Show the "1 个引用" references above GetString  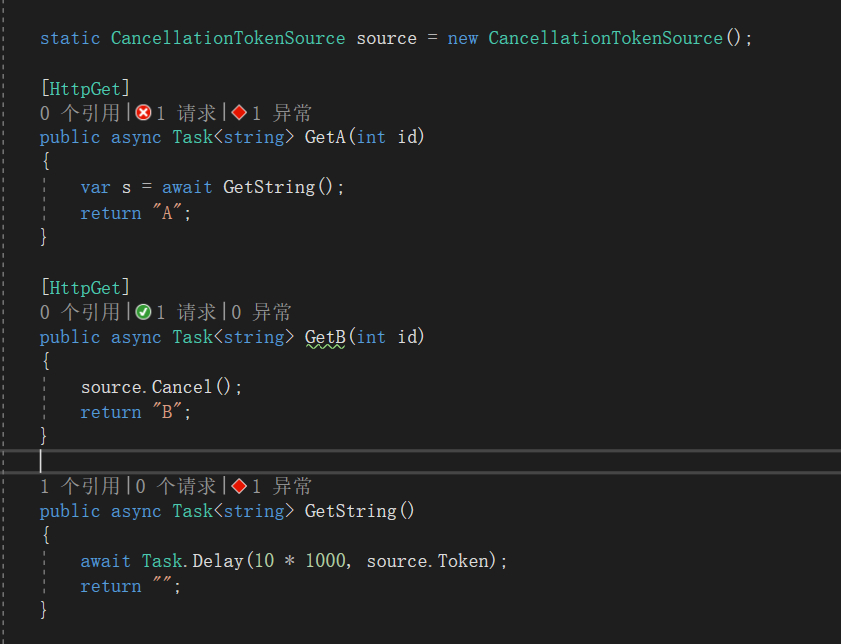(79, 486)
